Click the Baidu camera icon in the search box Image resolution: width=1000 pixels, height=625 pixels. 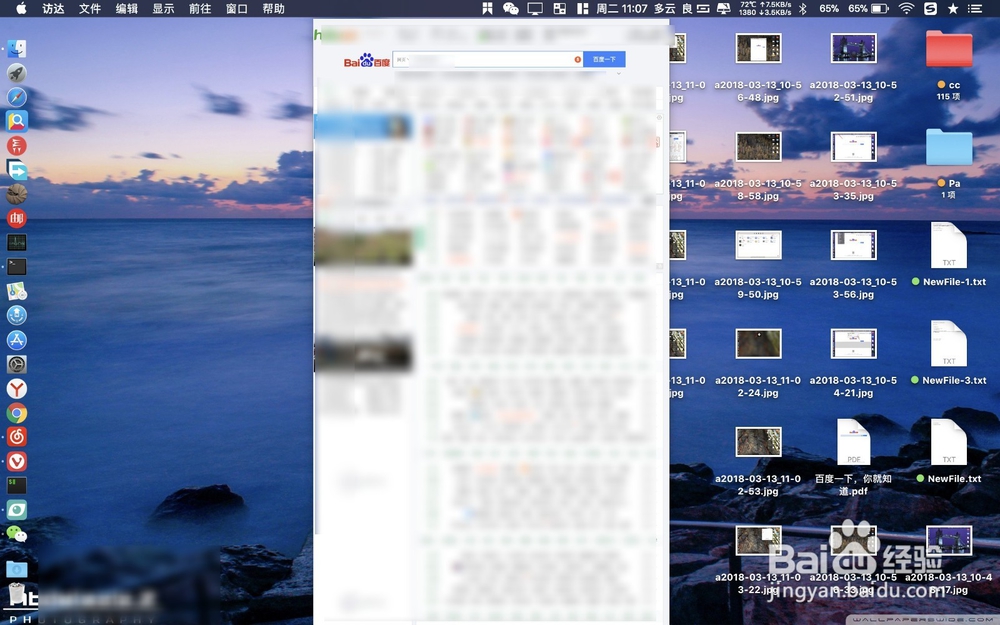pos(578,59)
